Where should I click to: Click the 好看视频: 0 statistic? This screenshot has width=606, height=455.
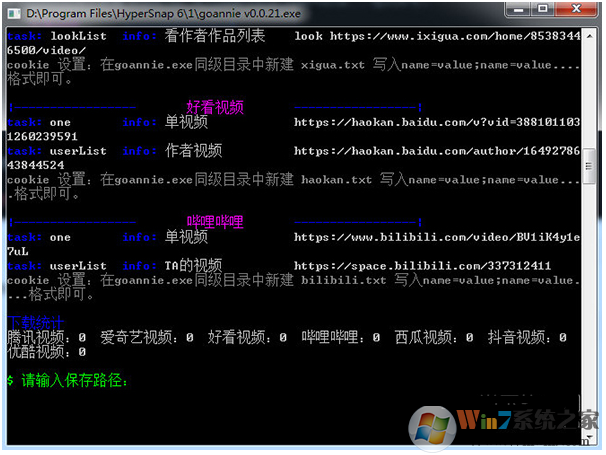(247, 337)
